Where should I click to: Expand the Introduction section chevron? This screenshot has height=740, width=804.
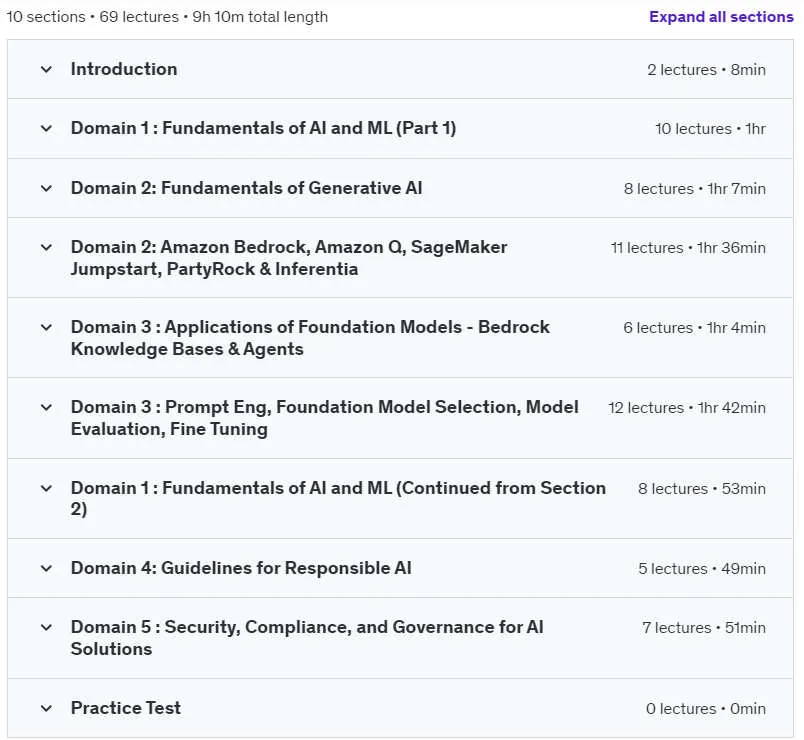[46, 69]
